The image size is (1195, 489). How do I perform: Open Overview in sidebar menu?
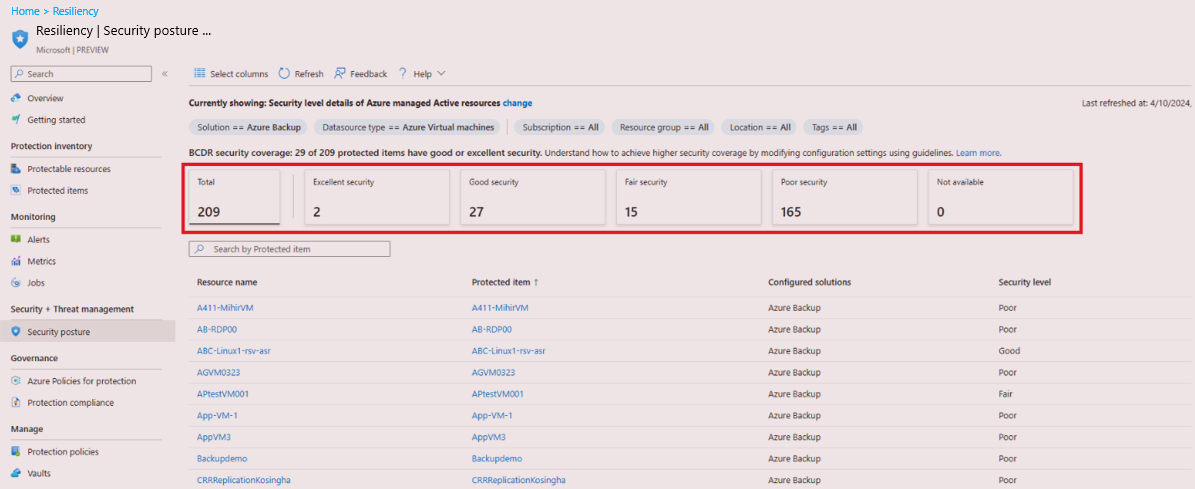click(45, 98)
